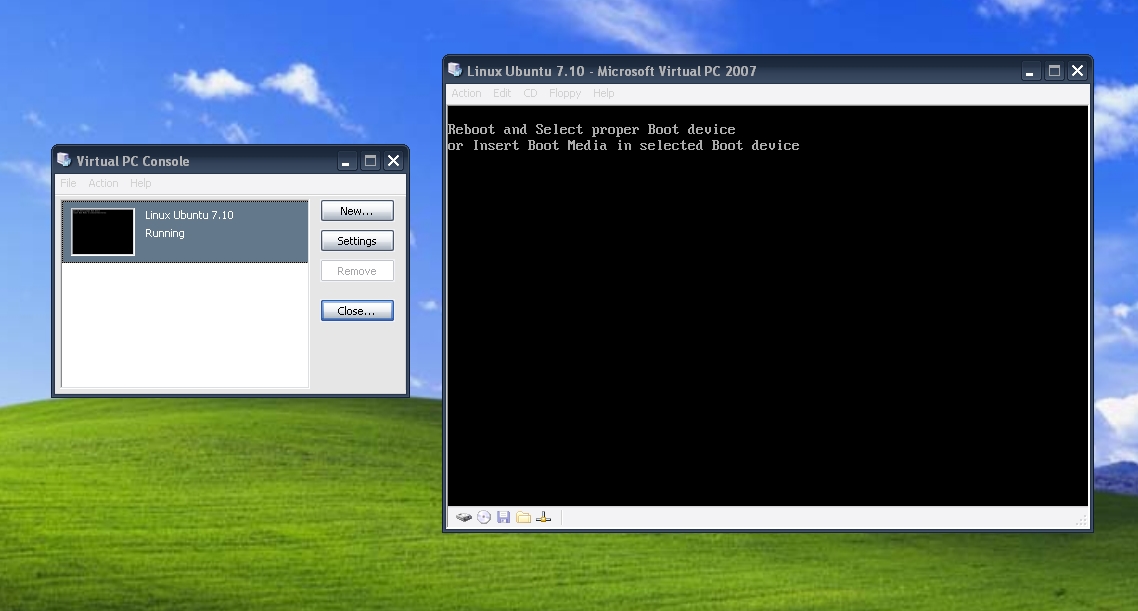Minimize the Linux Ubuntu 7.10 window
Viewport: 1138px width, 611px height.
click(1030, 71)
